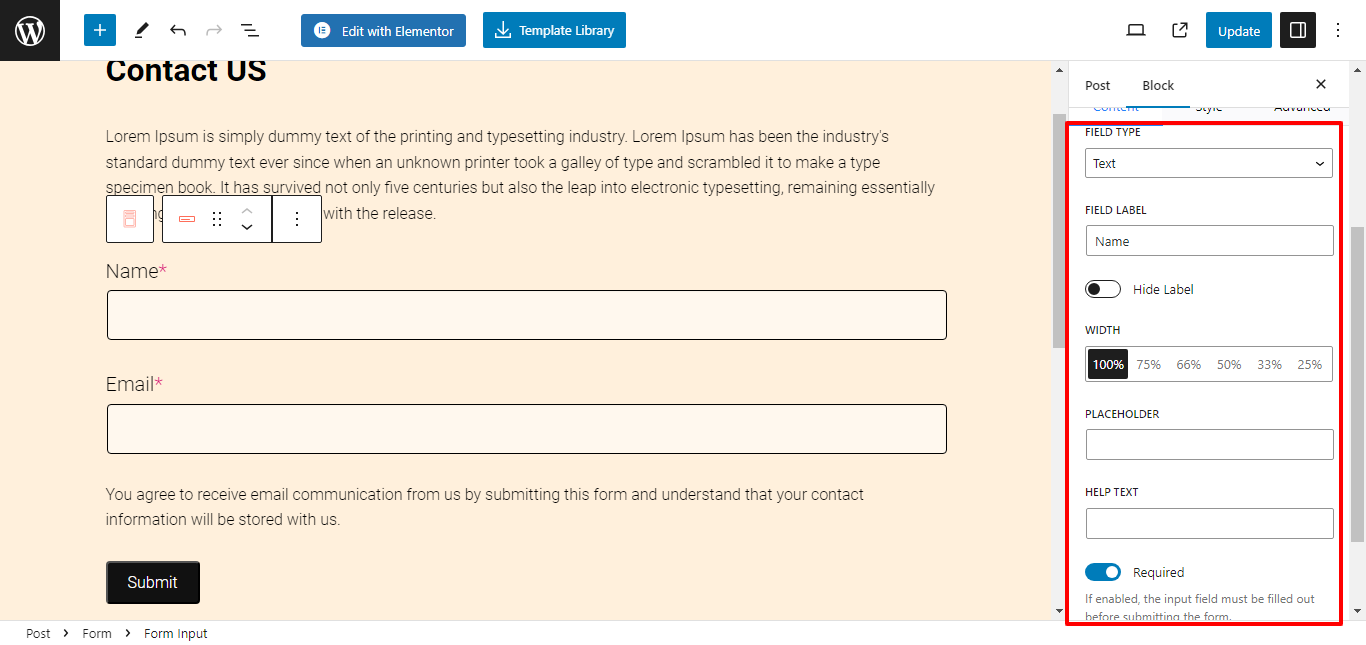This screenshot has height=645, width=1366.
Task: Disable the Required toggle
Action: tap(1103, 572)
